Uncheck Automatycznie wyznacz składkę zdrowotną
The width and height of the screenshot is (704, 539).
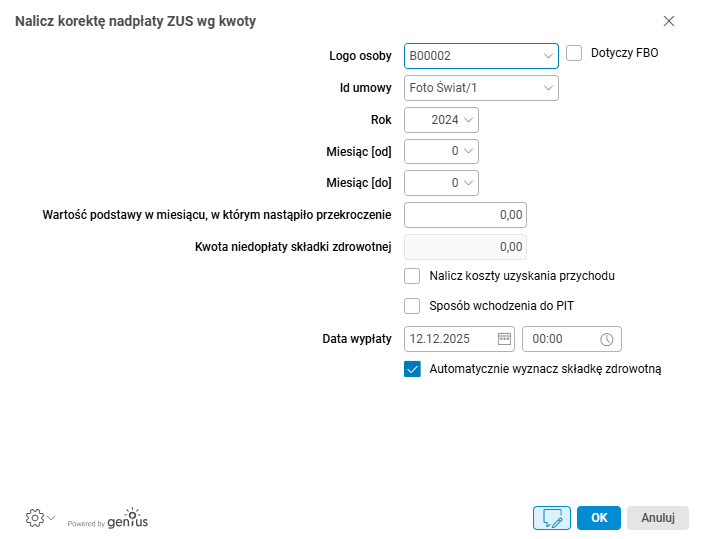[412, 369]
